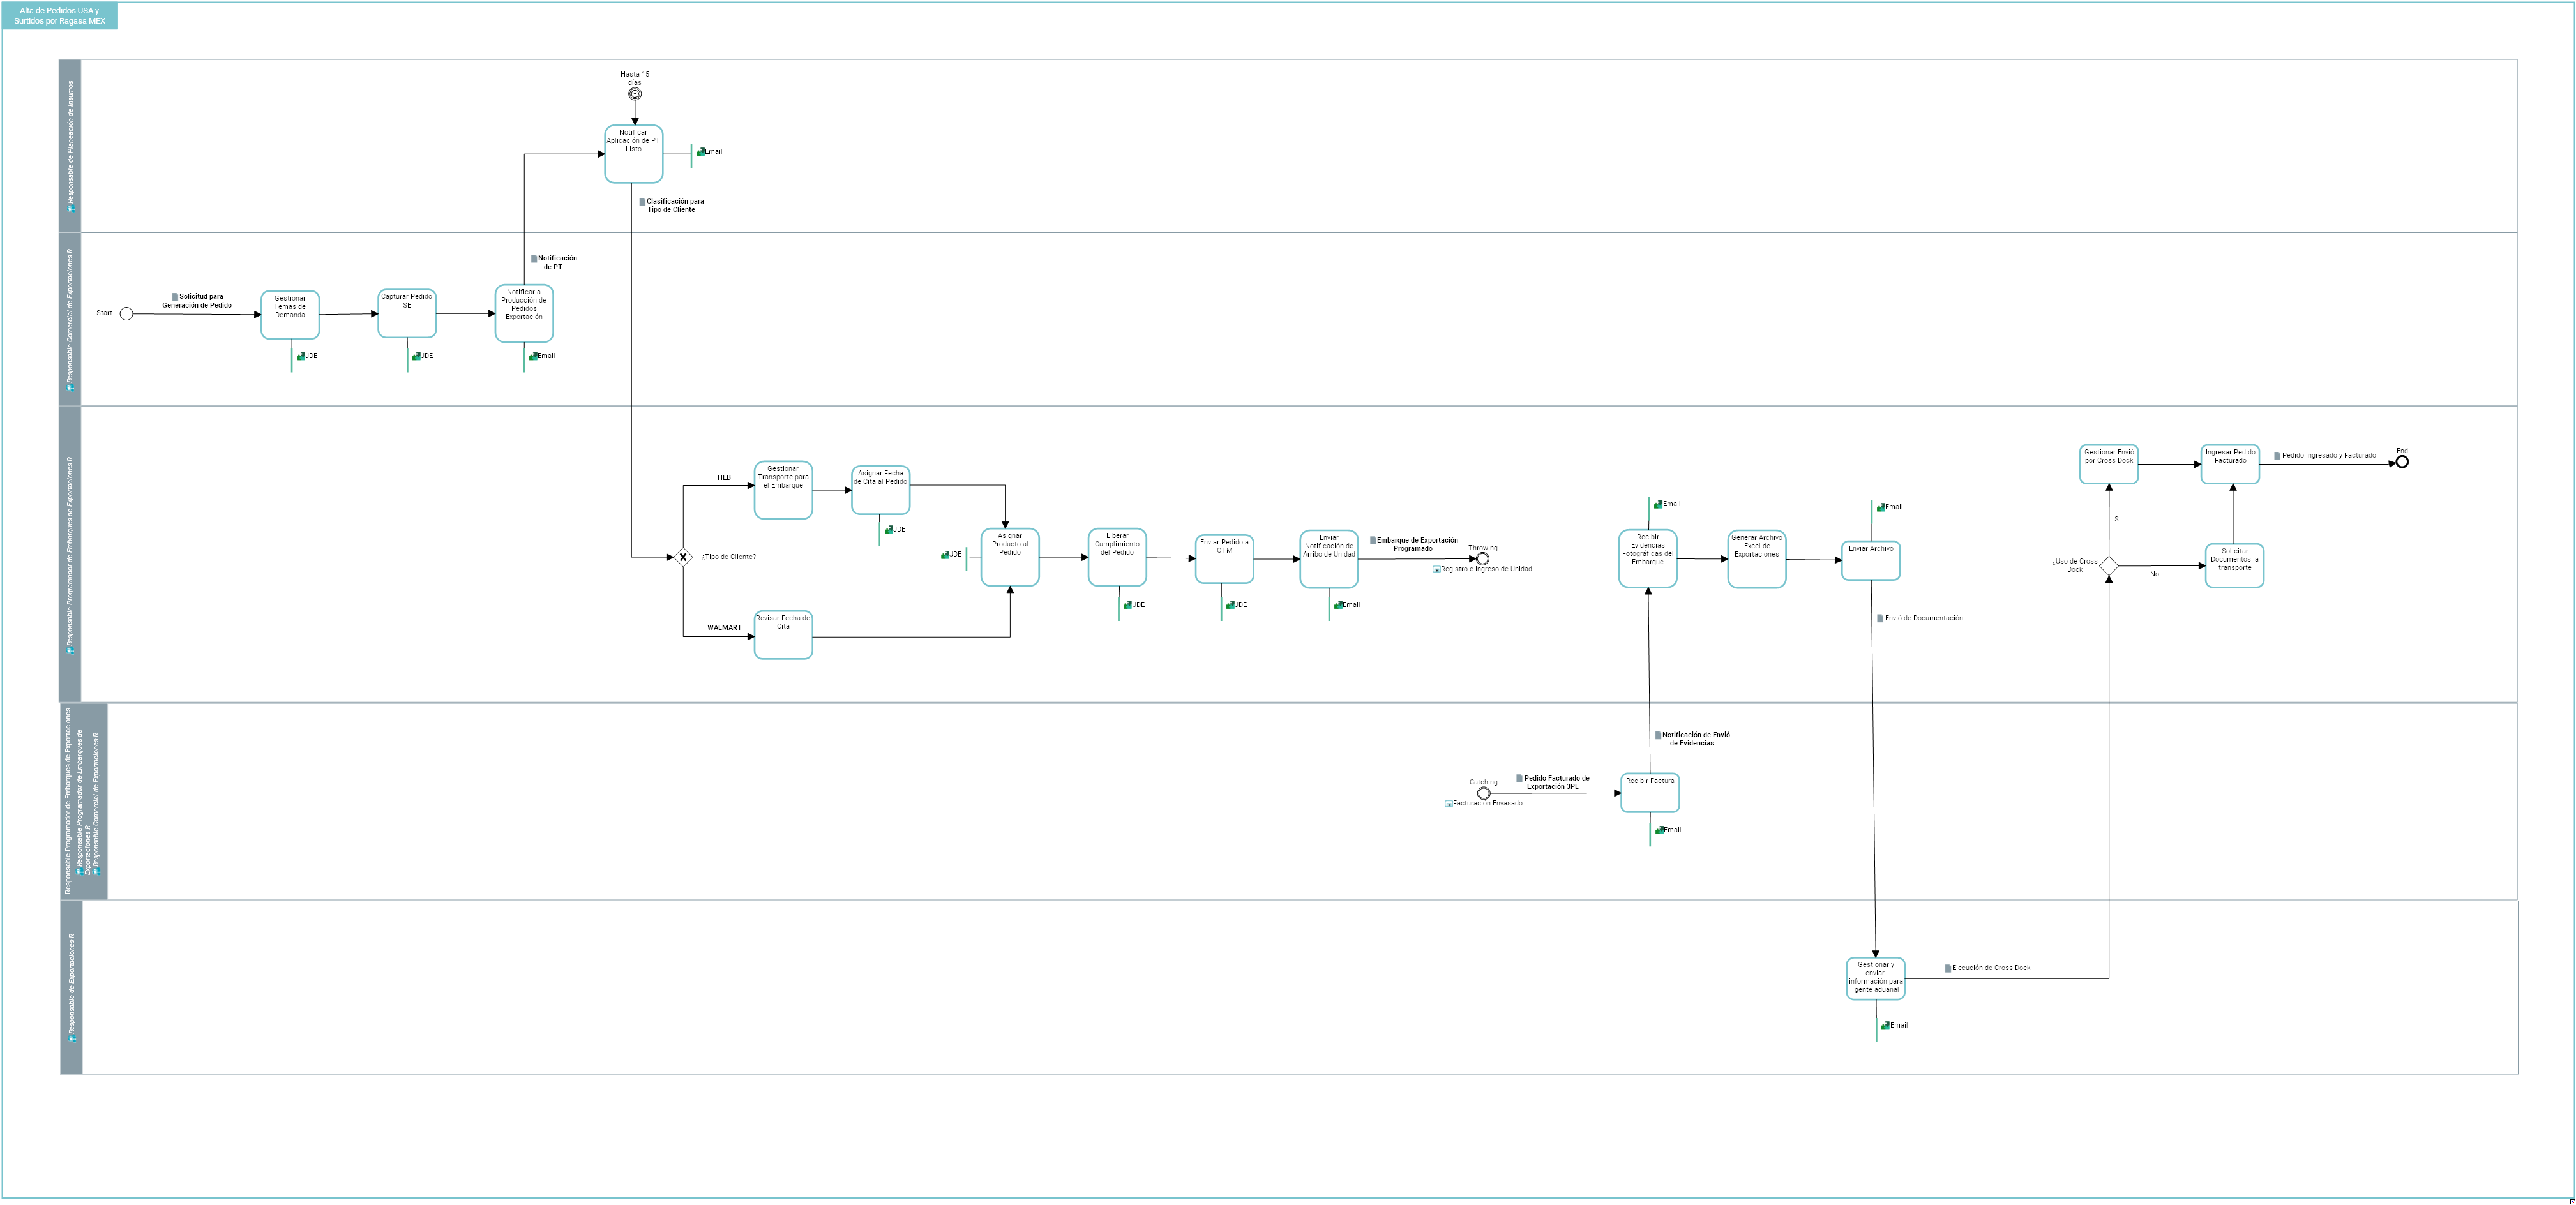Image resolution: width=2576 pixels, height=1205 pixels.
Task: Select 'Gestionar y enviar información para gente aduanal' task
Action: tap(1876, 979)
